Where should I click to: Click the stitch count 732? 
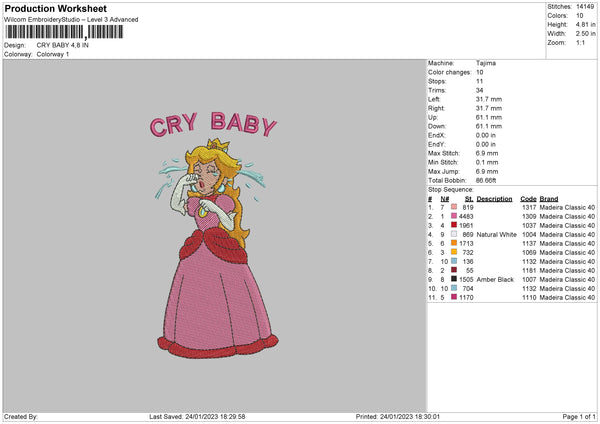click(x=468, y=253)
